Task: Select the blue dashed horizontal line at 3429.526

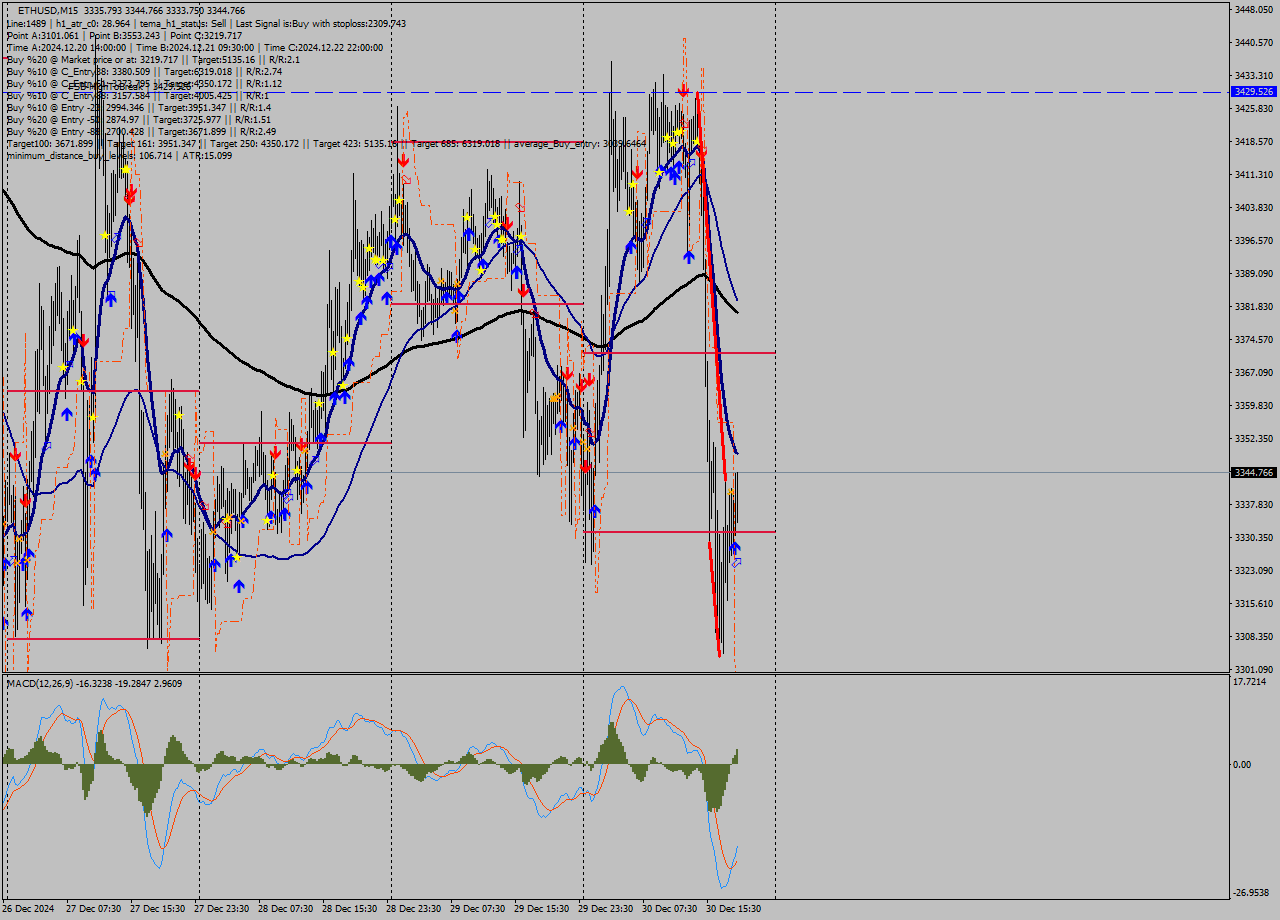Action: click(x=900, y=92)
